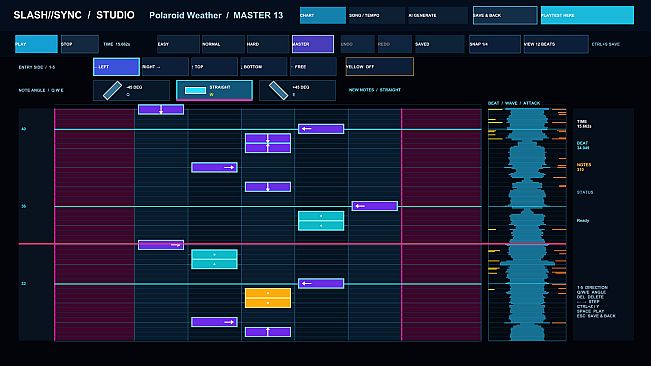Click the 'BEAT / WAVE / ATTACK' heading
Screen dimensions: 651x366
[514, 103]
